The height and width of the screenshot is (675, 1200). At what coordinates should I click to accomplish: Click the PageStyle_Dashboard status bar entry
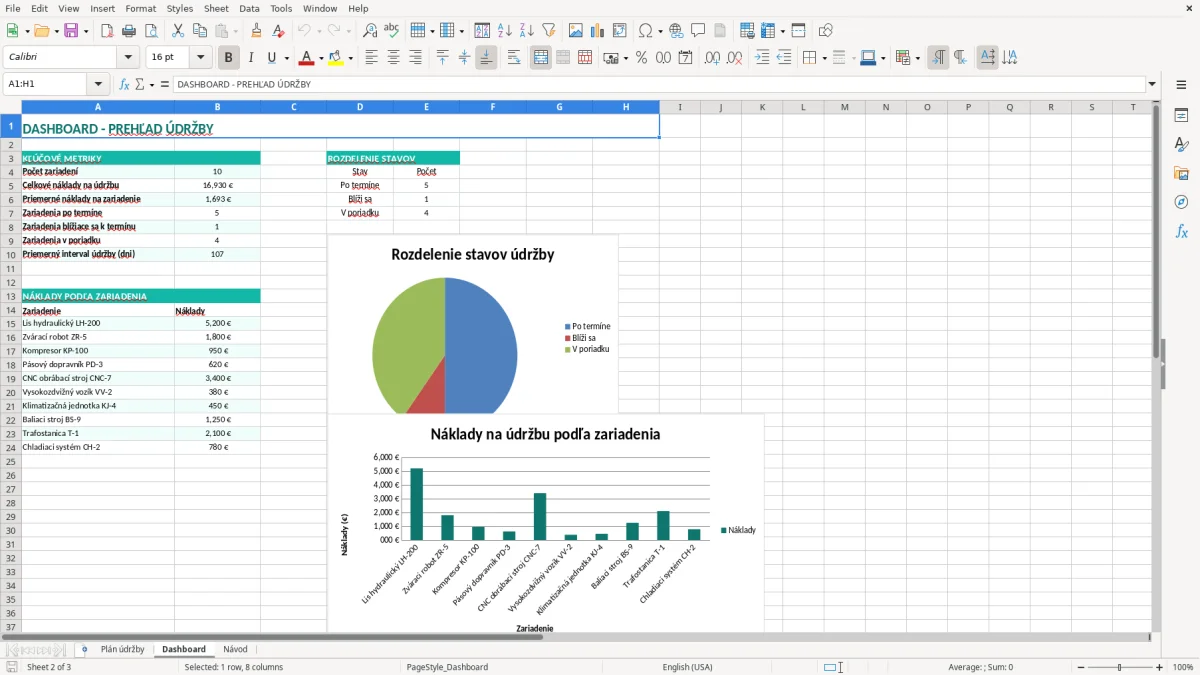tap(447, 667)
